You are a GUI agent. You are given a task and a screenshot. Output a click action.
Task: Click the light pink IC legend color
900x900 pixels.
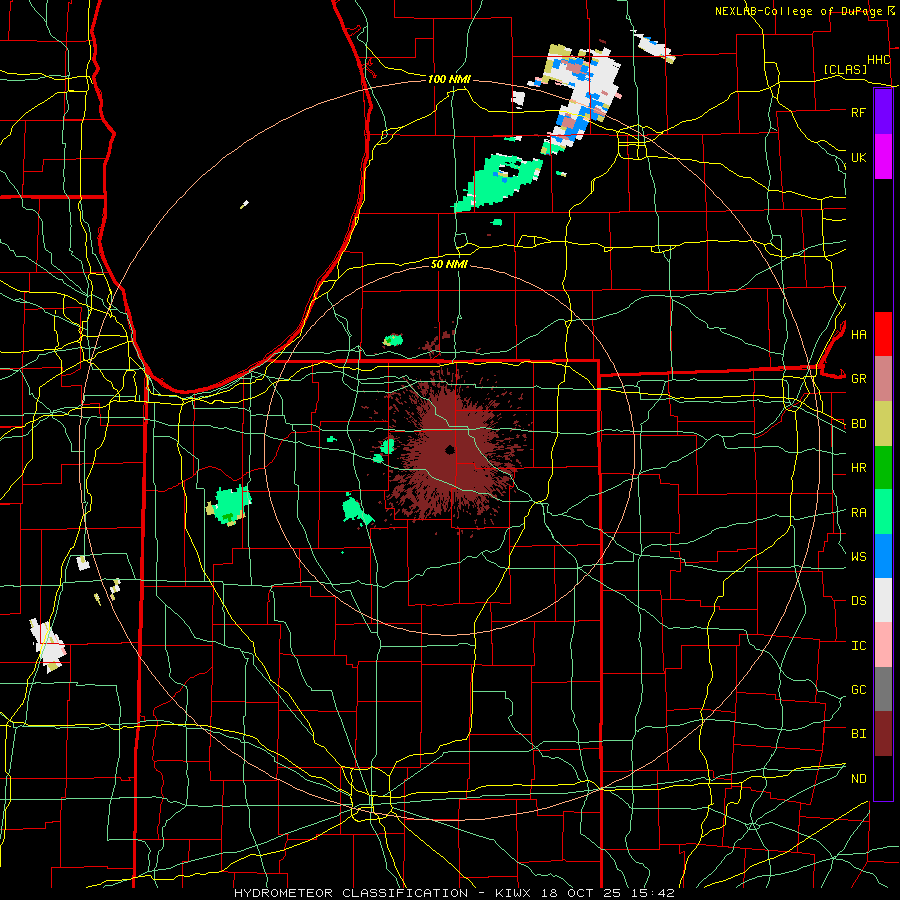click(x=883, y=645)
